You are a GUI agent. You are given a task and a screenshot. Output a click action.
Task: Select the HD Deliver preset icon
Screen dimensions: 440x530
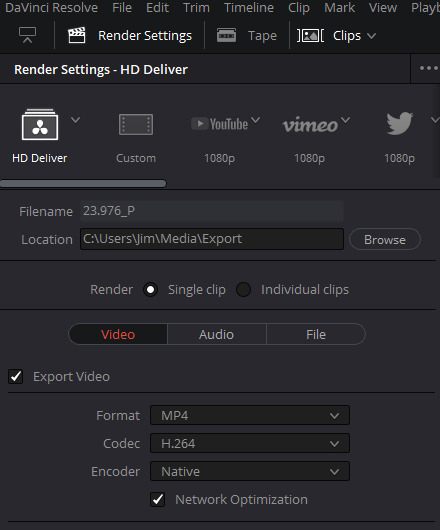40,124
